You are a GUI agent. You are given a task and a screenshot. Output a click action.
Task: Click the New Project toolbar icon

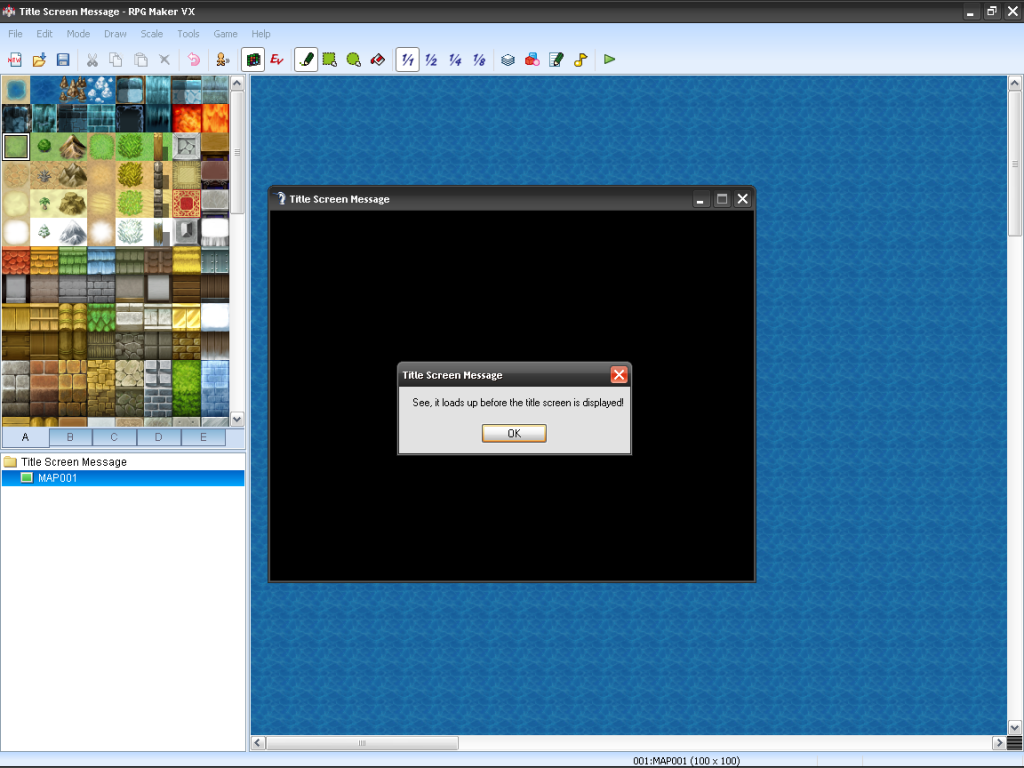[15, 60]
